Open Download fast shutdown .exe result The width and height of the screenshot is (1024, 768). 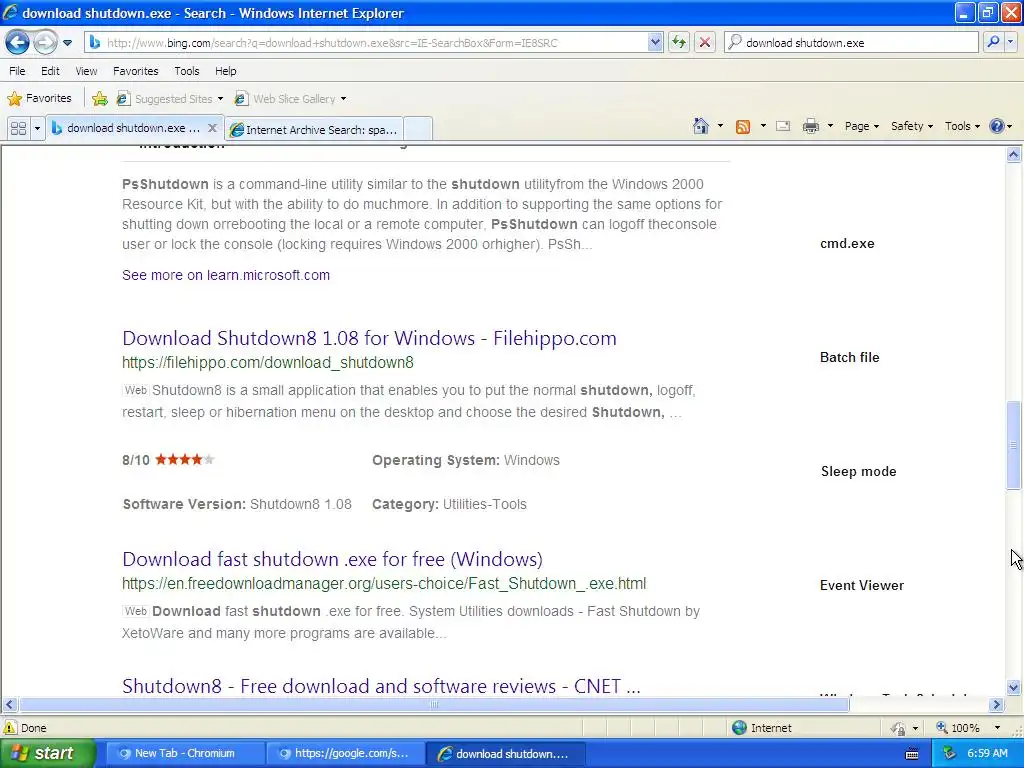click(x=332, y=559)
